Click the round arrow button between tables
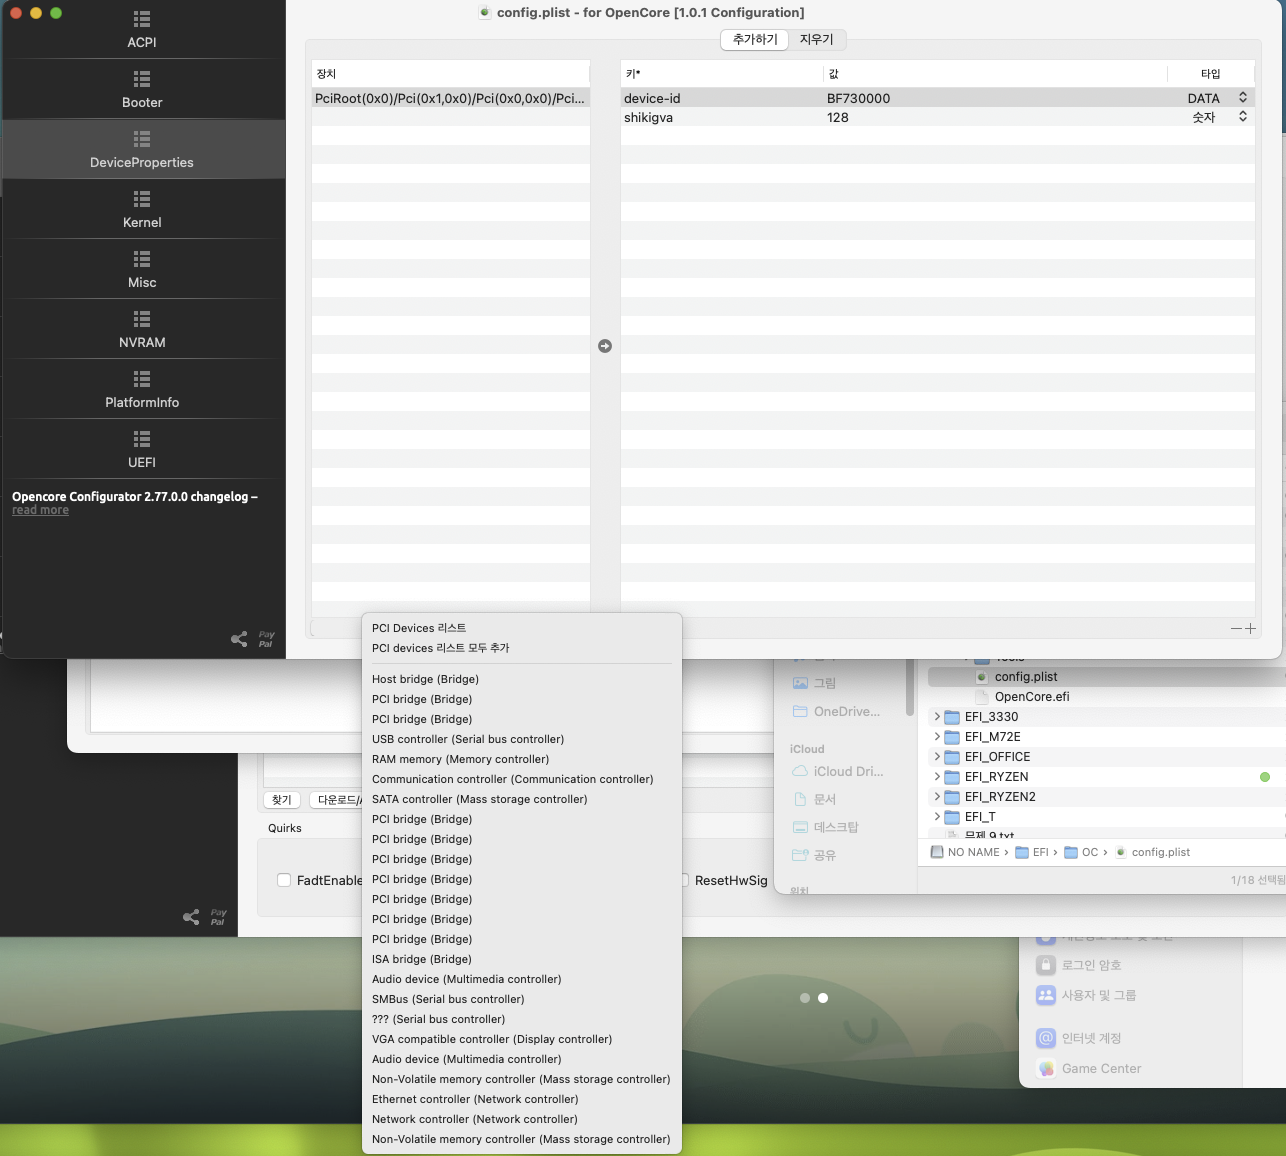Screen dimensions: 1286x1156 pos(605,346)
